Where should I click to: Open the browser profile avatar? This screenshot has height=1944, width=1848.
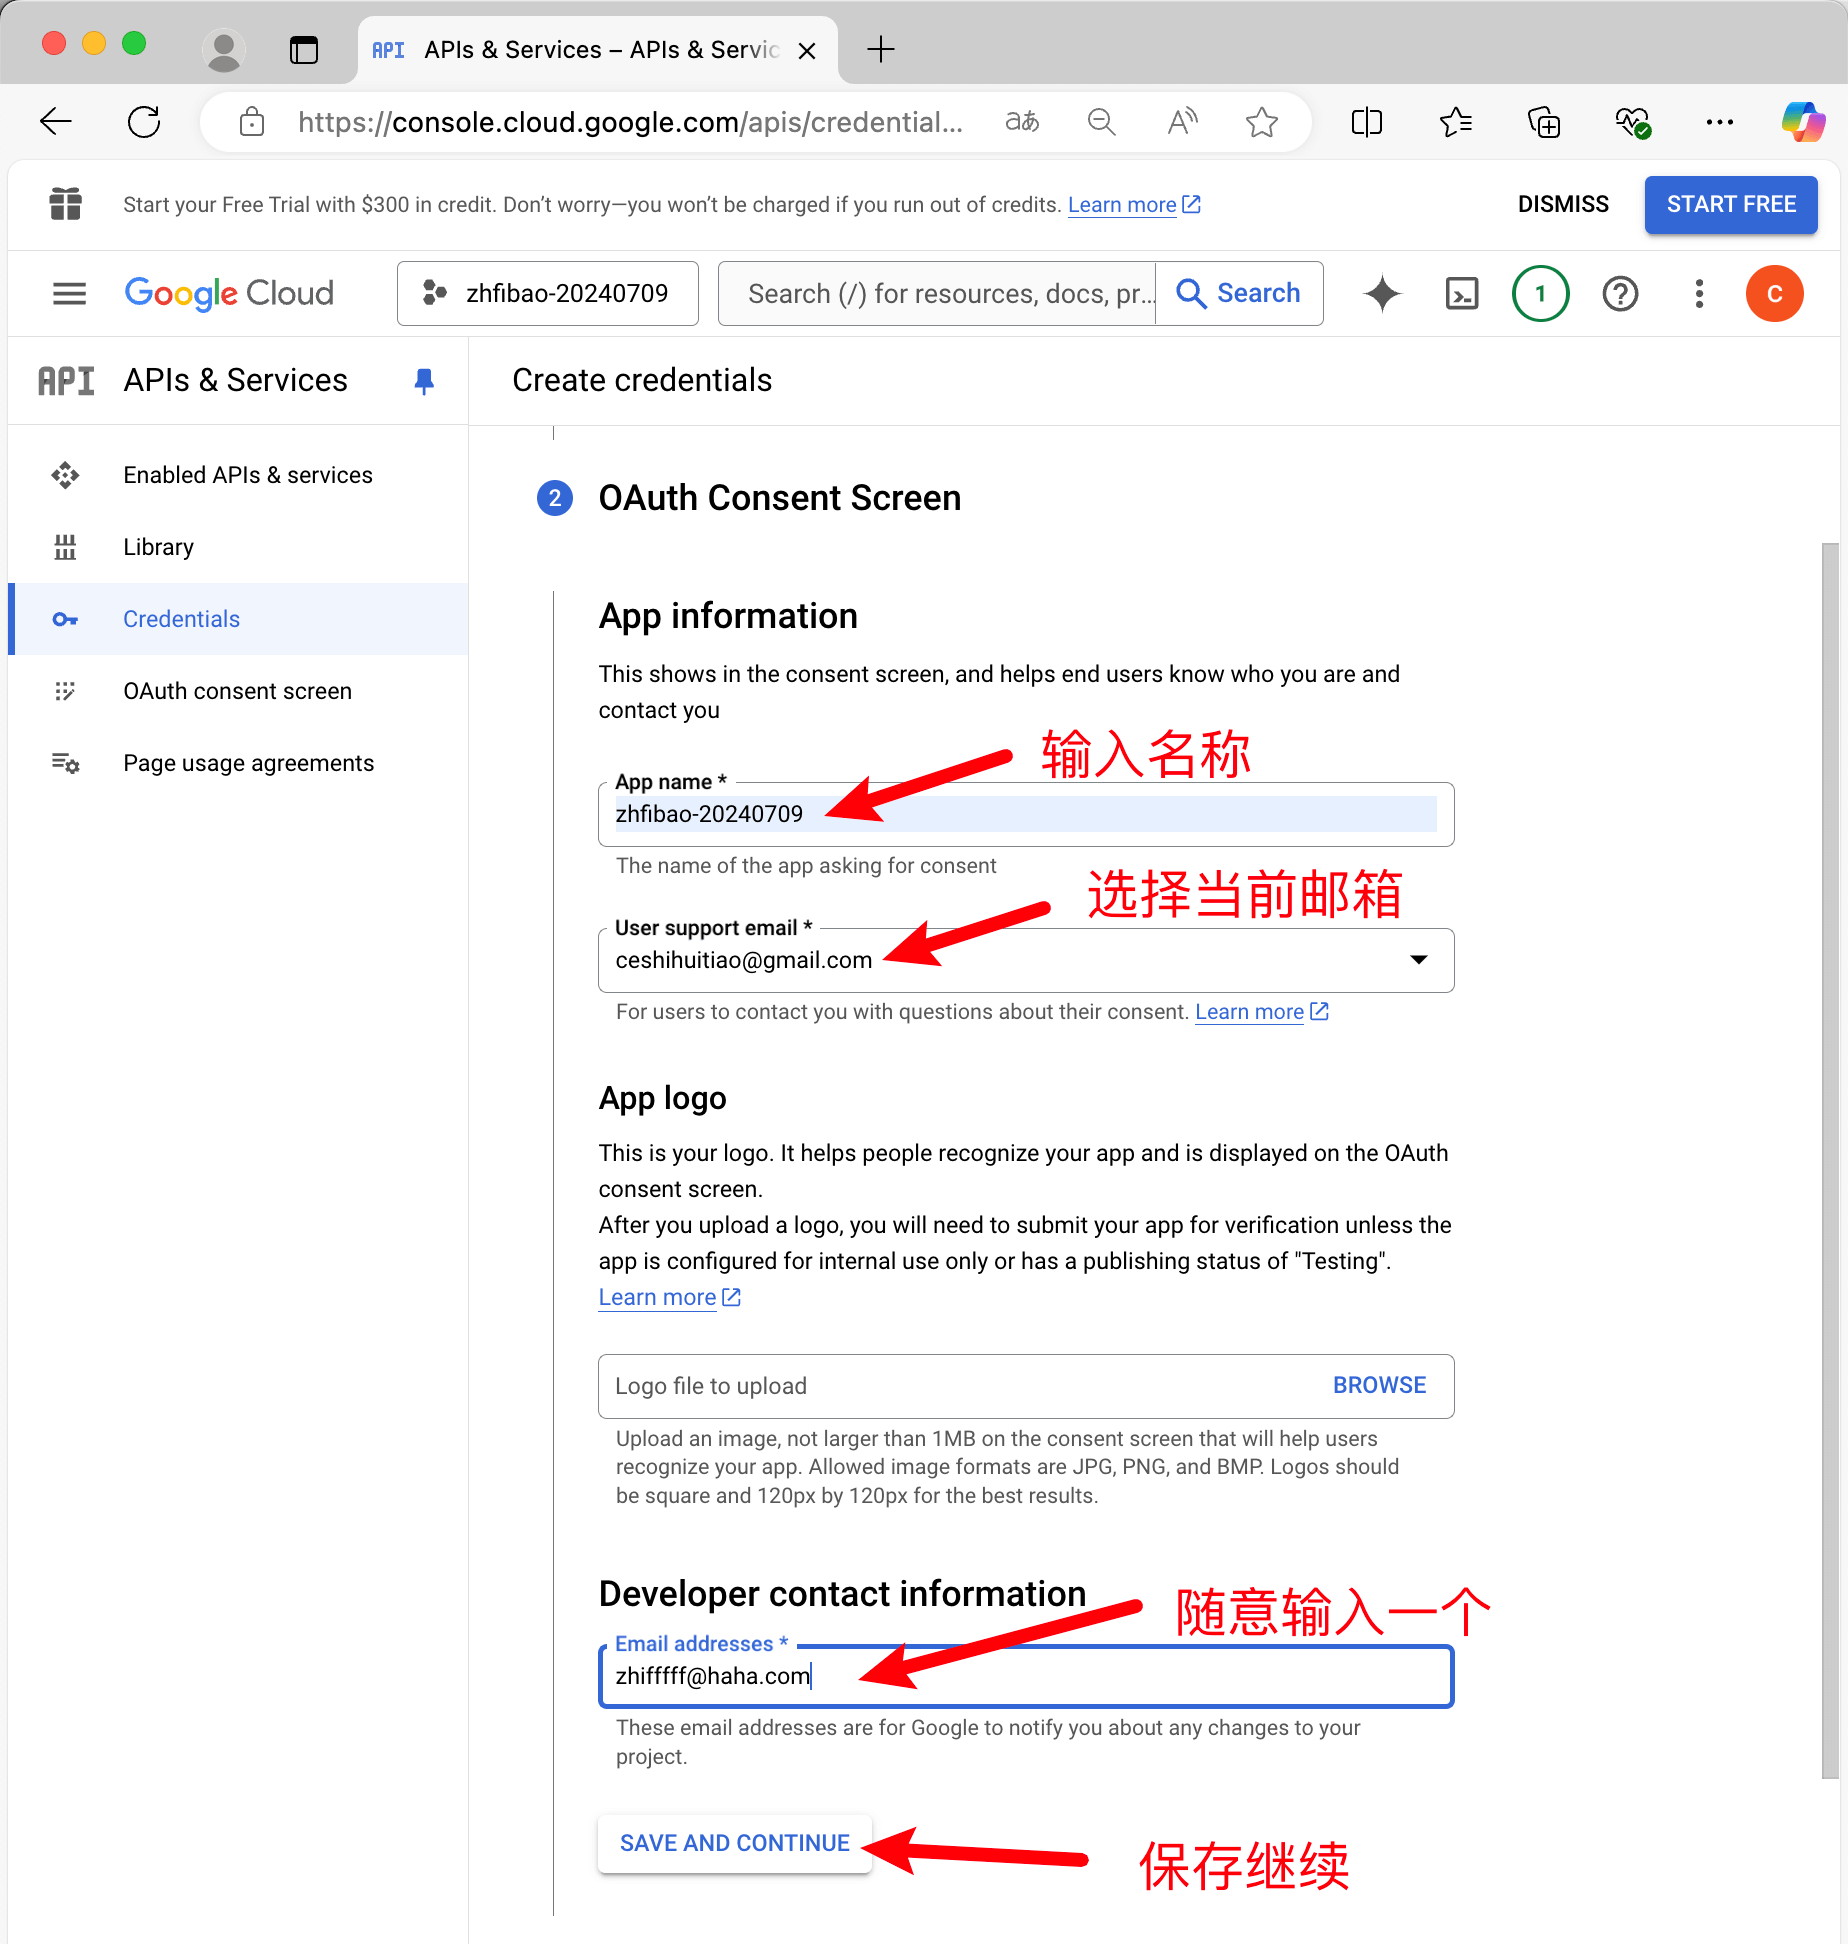point(224,49)
